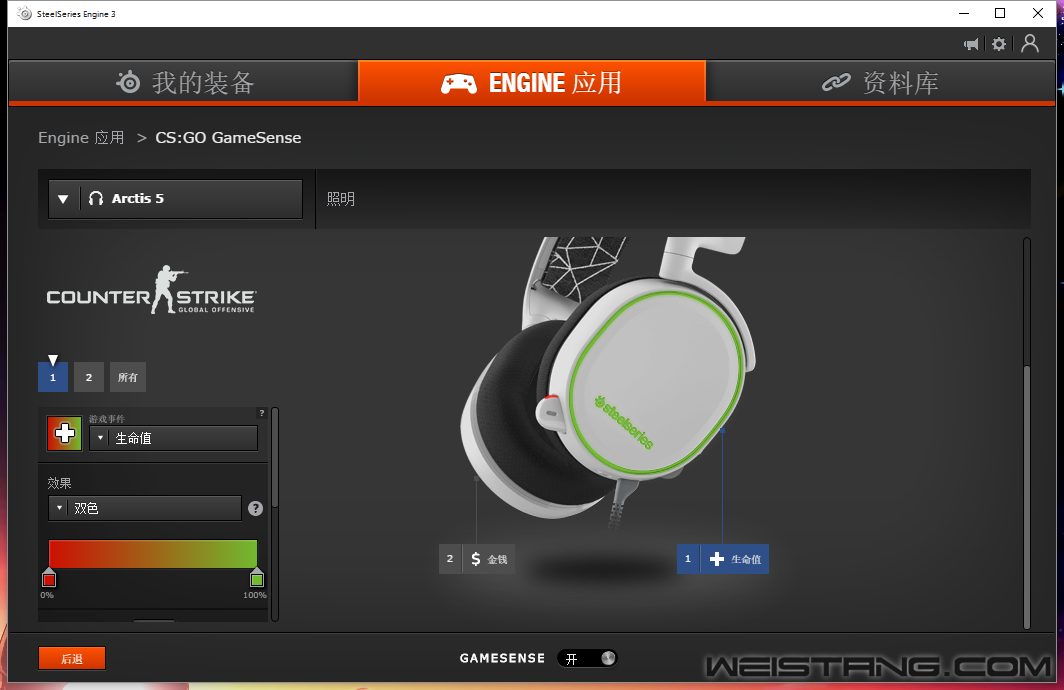Click the CS:GO GameSense breadcrumb text
1064x690 pixels.
pyautogui.click(x=228, y=138)
